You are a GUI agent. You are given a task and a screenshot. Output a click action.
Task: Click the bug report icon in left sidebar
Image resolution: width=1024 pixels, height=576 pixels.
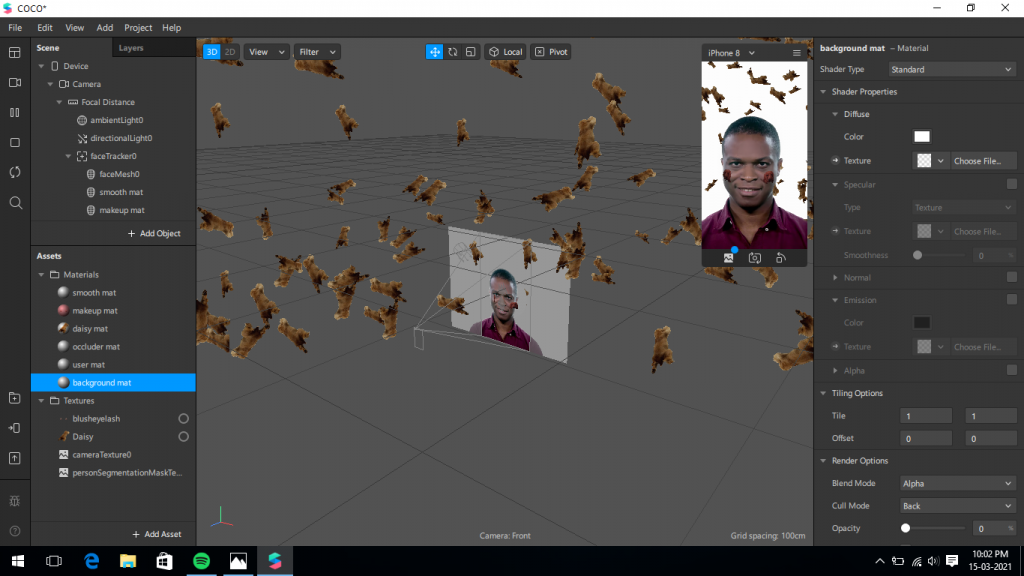click(14, 501)
